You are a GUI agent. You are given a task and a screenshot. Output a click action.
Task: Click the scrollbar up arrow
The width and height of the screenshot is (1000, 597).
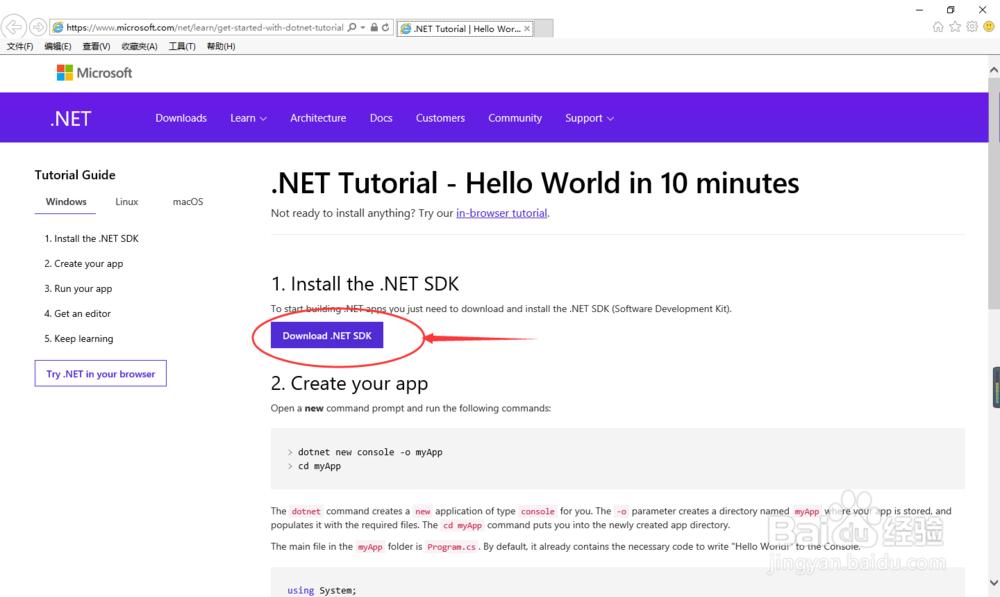pyautogui.click(x=994, y=70)
